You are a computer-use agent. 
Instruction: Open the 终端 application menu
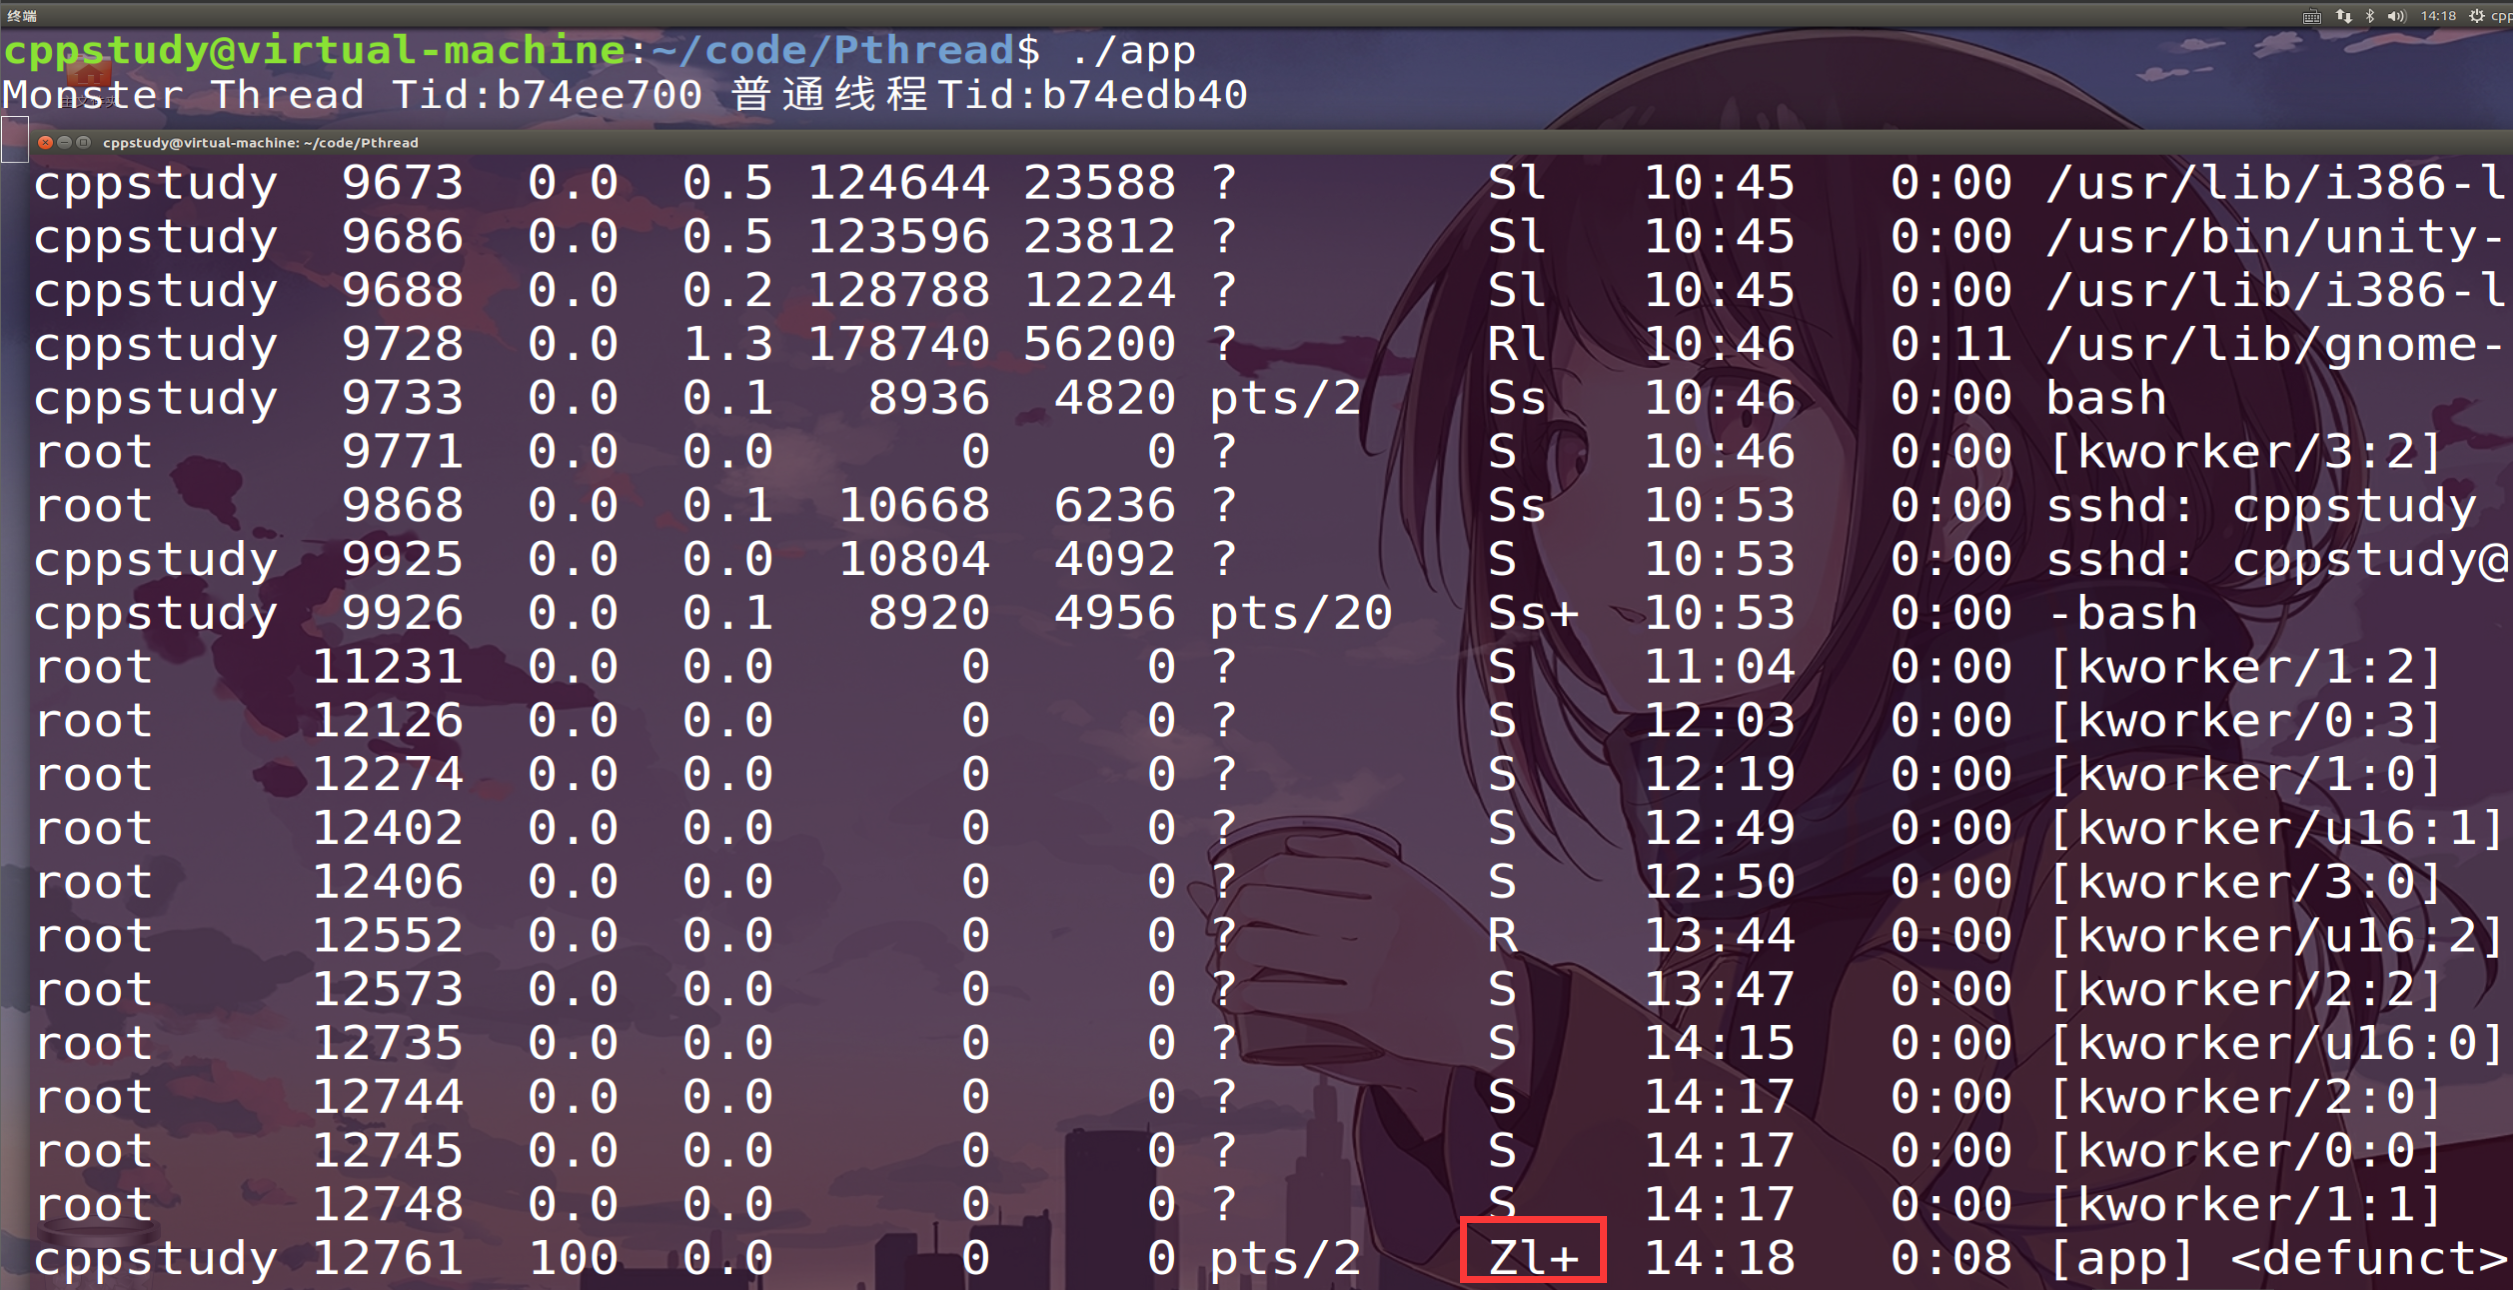(x=22, y=16)
